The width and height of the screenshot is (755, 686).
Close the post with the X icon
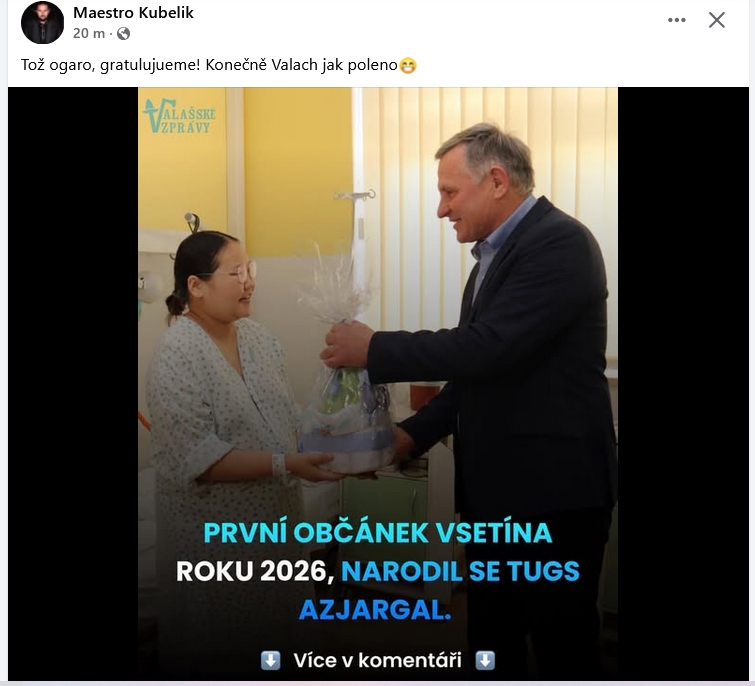[716, 20]
